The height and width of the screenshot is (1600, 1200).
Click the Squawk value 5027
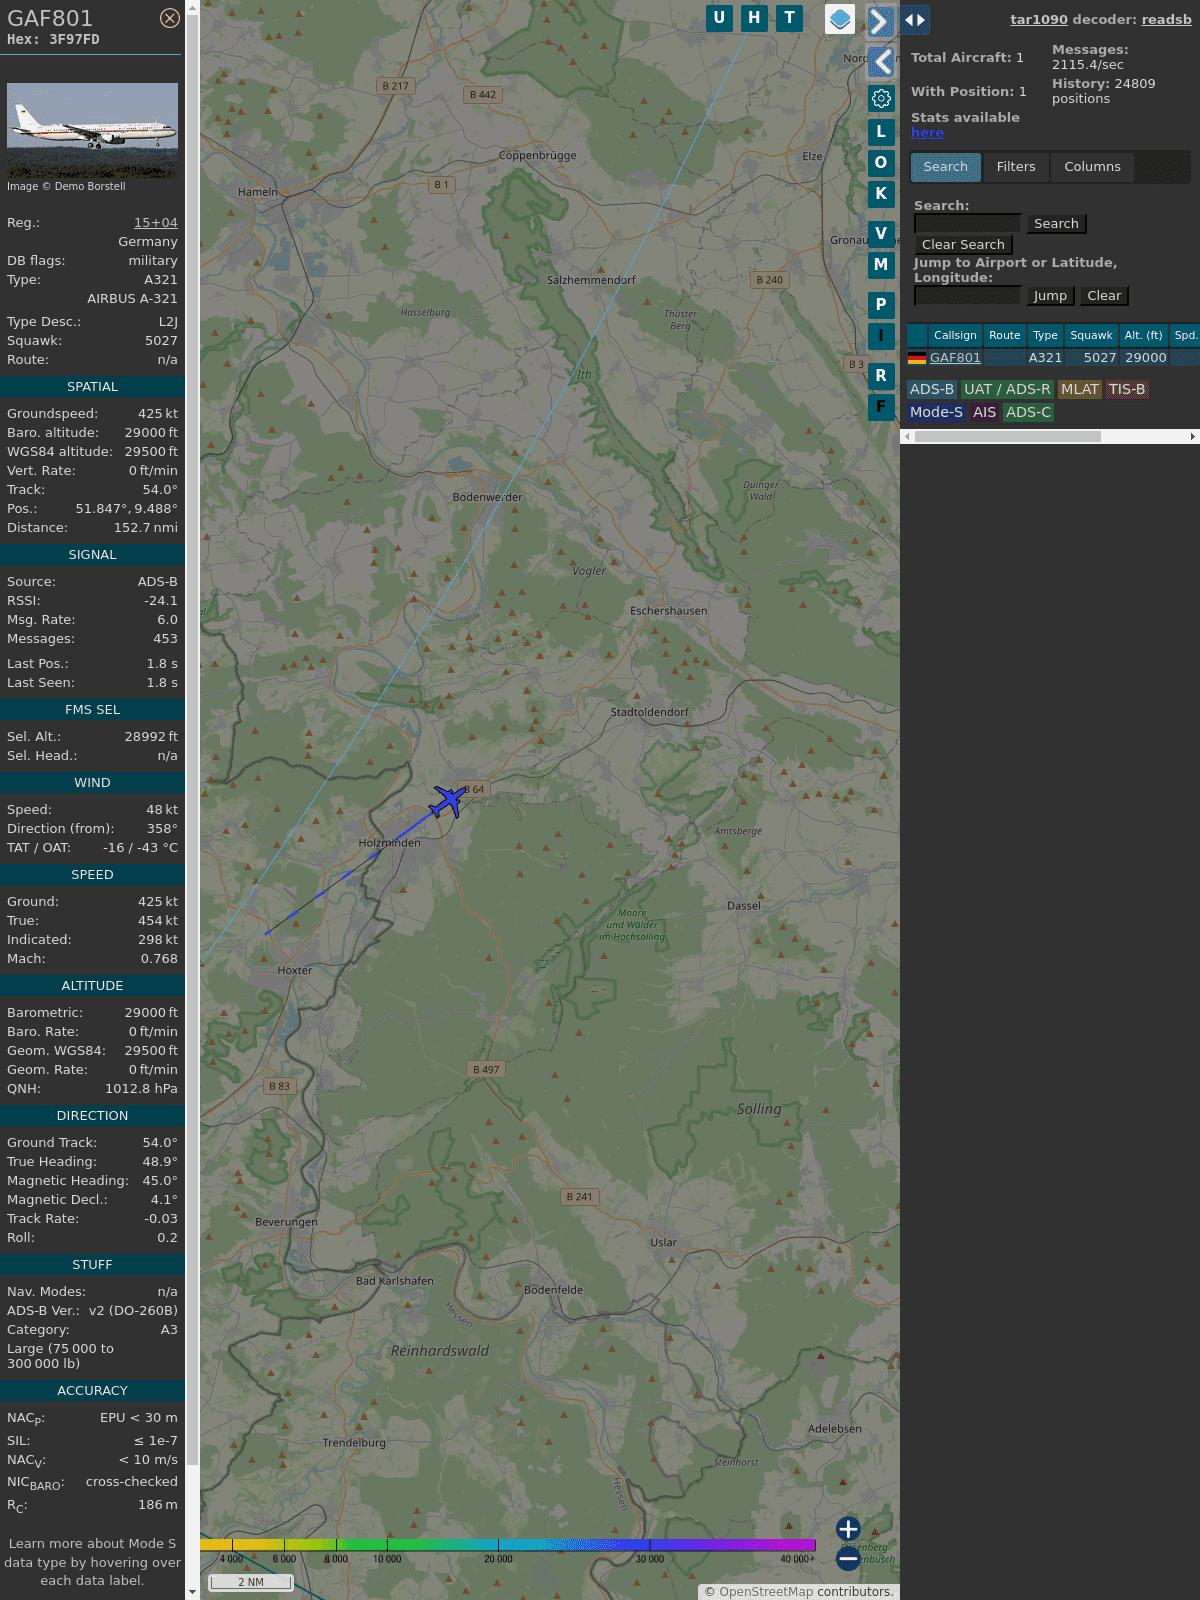pyautogui.click(x=161, y=341)
